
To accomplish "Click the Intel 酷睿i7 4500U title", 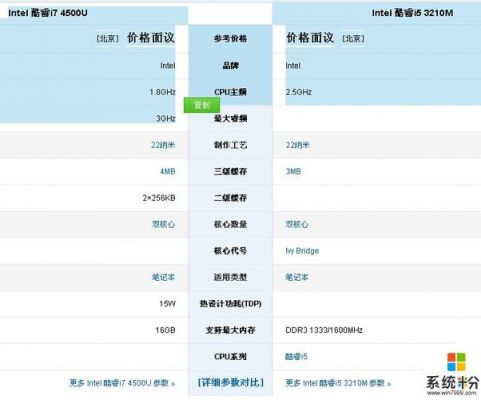I will (48, 13).
